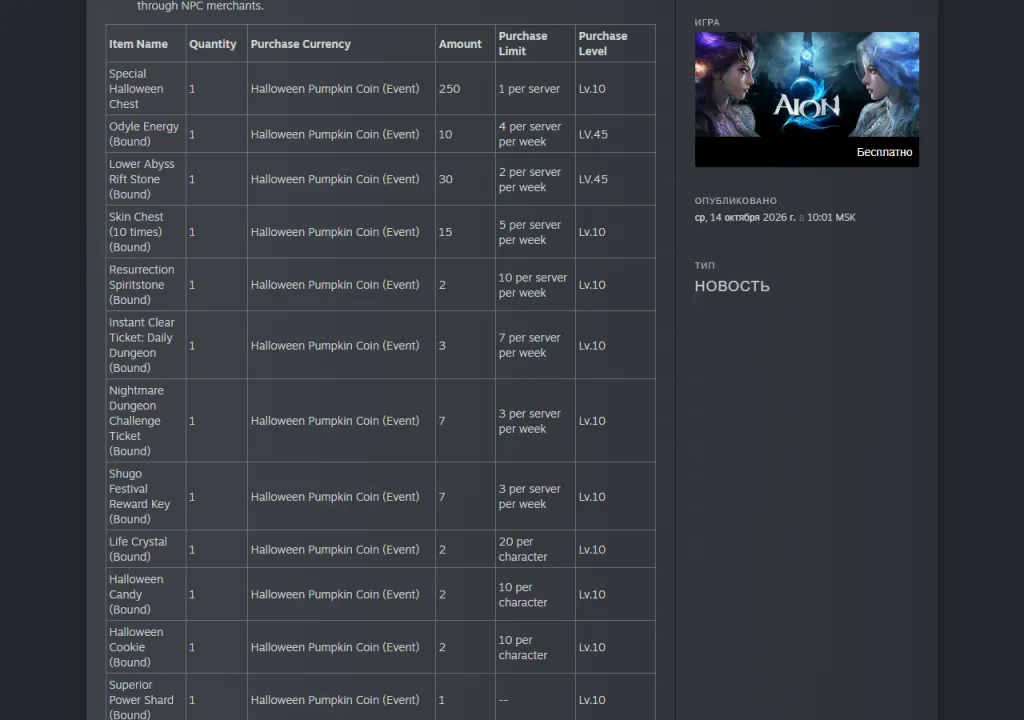Click amount 1 in Superior Power Shard row
This screenshot has height=720, width=1024.
tap(441, 700)
